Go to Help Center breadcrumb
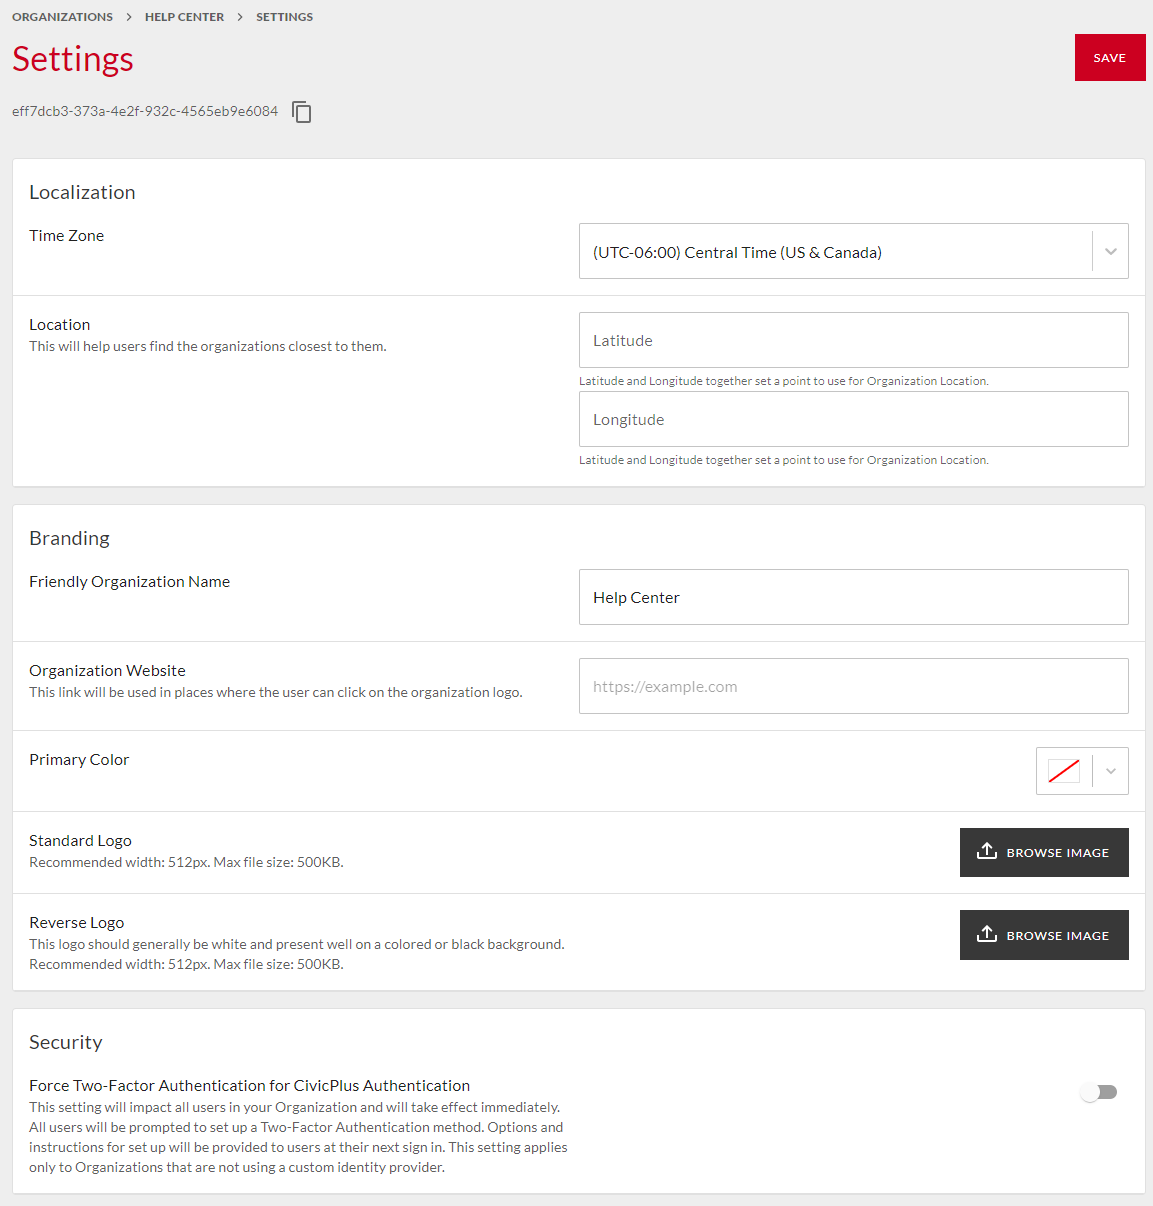Image resolution: width=1153 pixels, height=1206 pixels. pyautogui.click(x=184, y=17)
